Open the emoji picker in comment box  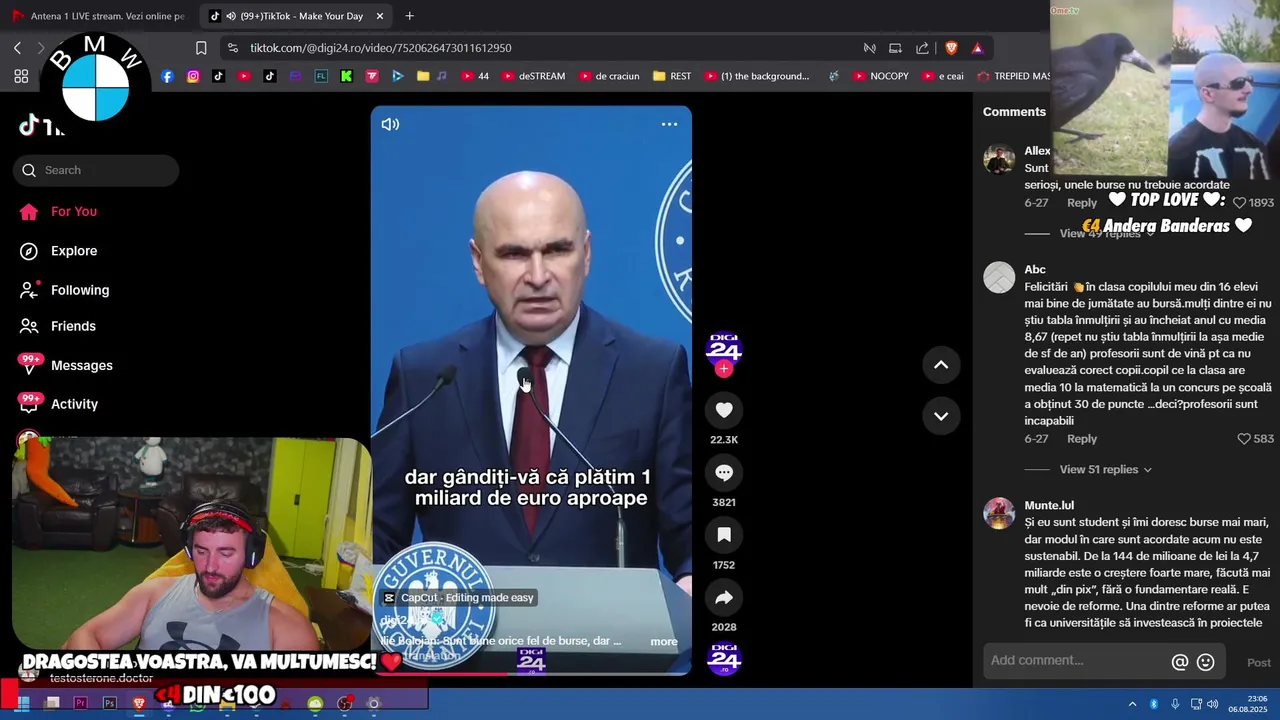click(x=1206, y=662)
